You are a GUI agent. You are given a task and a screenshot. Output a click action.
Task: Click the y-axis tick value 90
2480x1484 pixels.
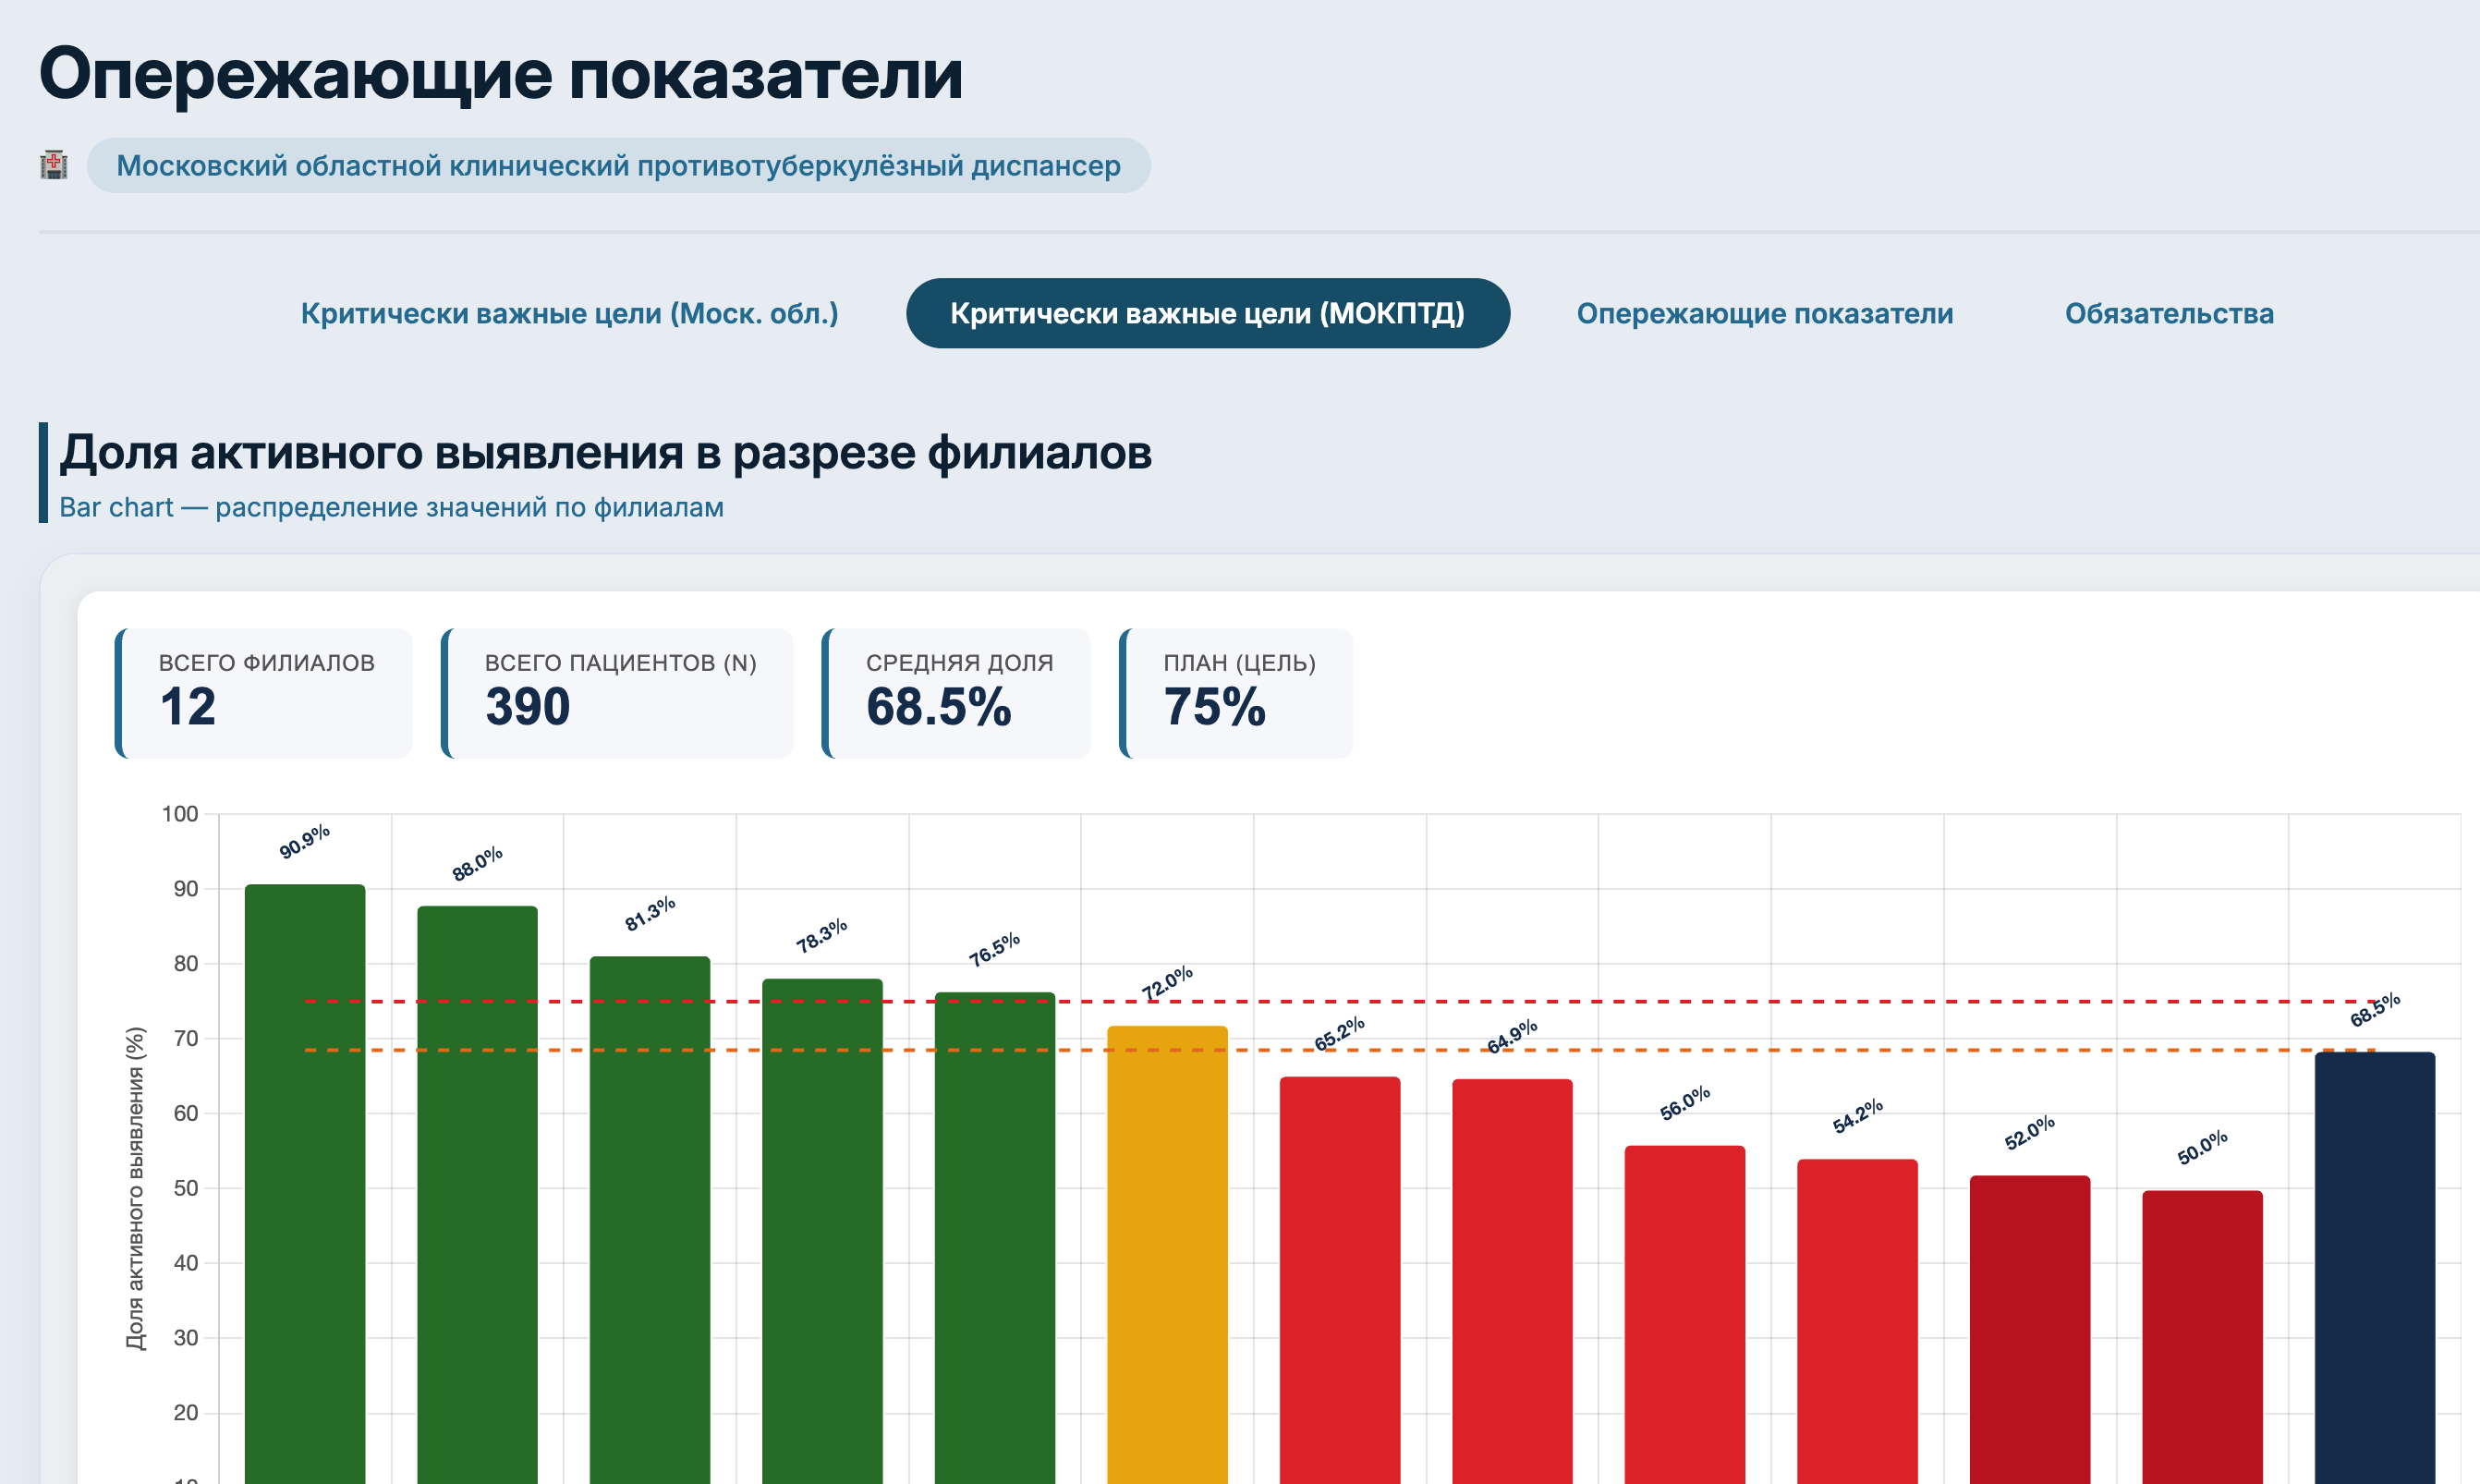pyautogui.click(x=186, y=889)
